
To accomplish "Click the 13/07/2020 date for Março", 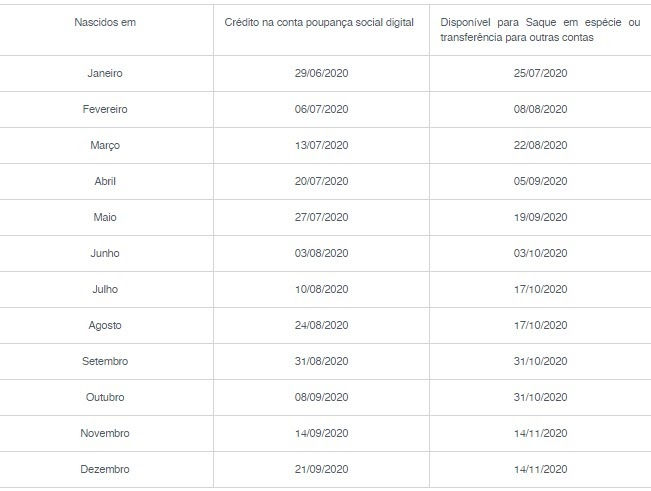I will pyautogui.click(x=321, y=145).
